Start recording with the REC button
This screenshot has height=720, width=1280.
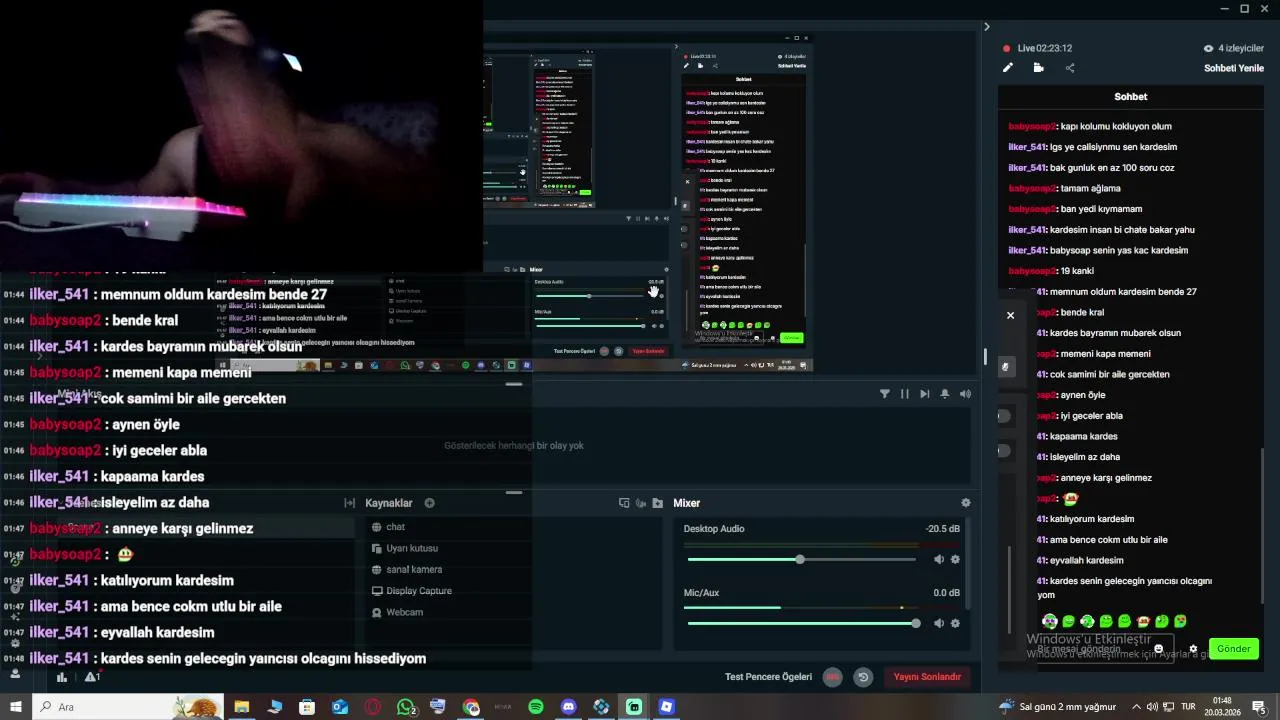[832, 677]
